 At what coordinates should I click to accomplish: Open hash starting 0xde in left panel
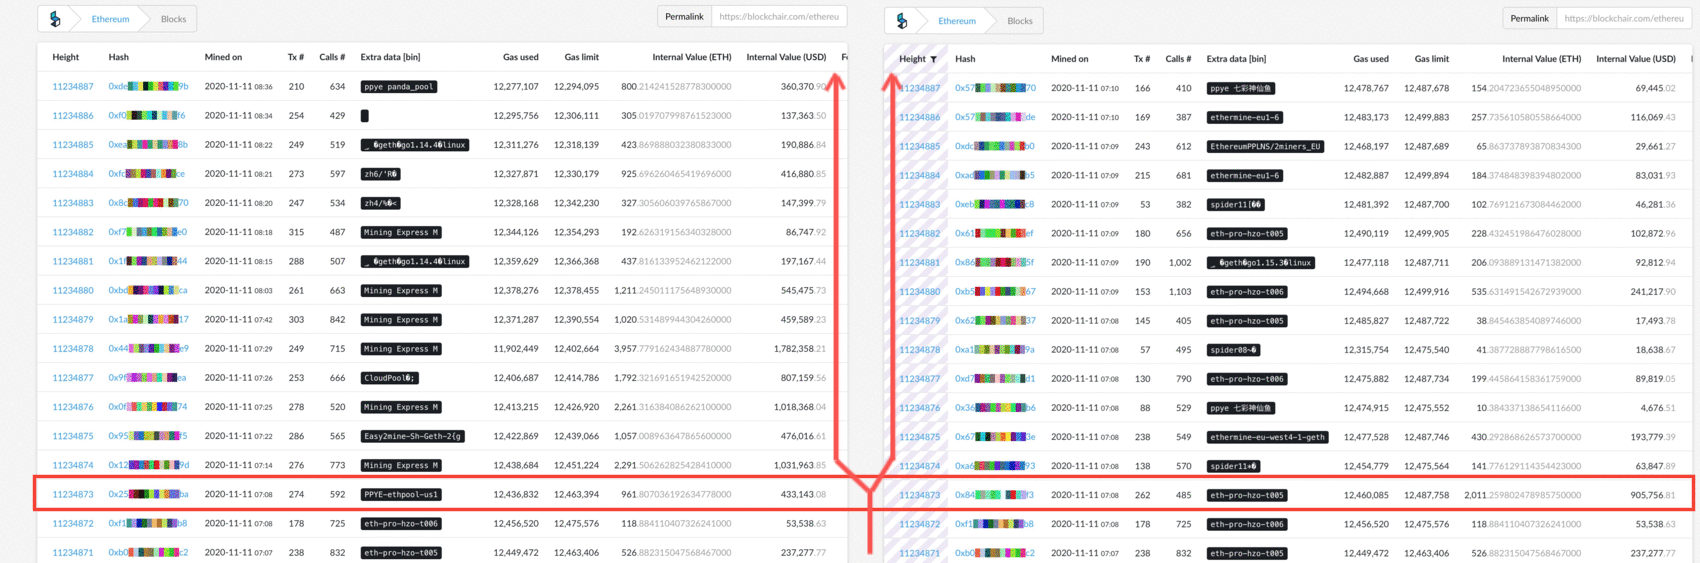click(x=148, y=87)
